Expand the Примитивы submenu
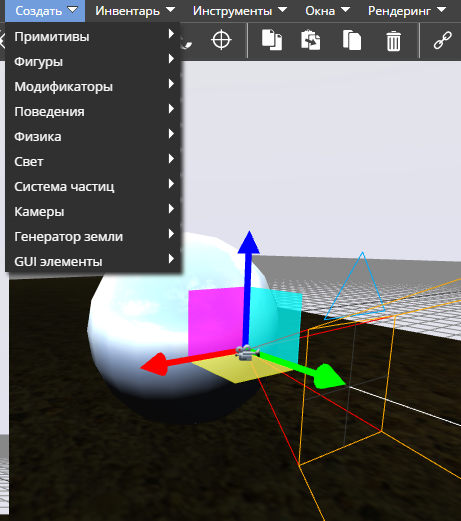This screenshot has width=461, height=521. [93, 36]
